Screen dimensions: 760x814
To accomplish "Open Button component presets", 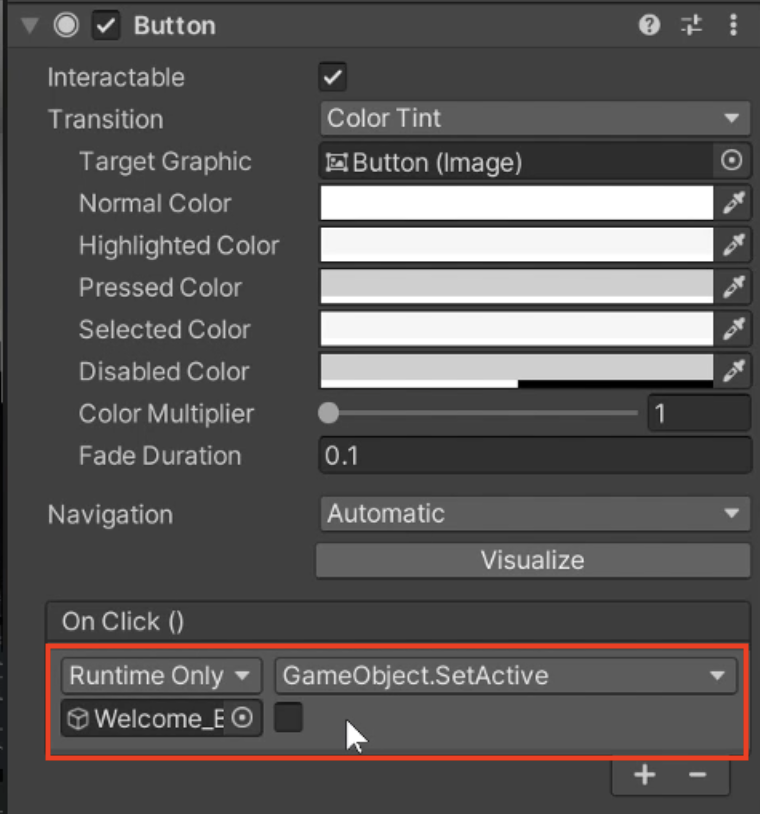I will point(692,26).
